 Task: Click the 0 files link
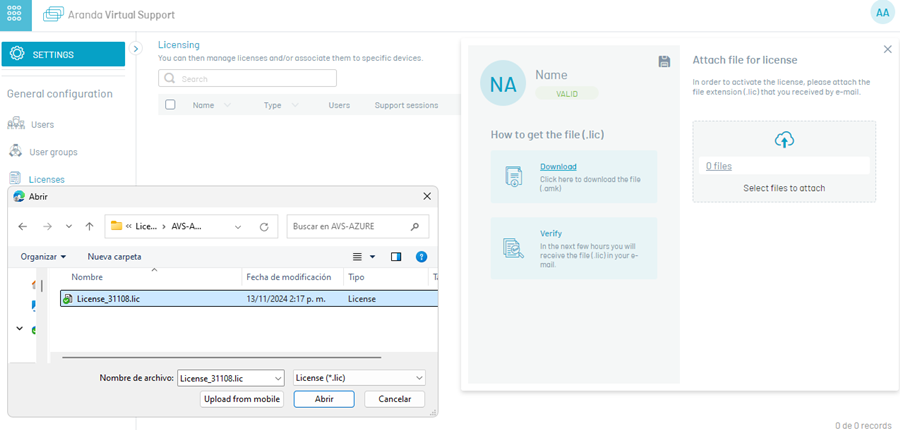tap(719, 166)
